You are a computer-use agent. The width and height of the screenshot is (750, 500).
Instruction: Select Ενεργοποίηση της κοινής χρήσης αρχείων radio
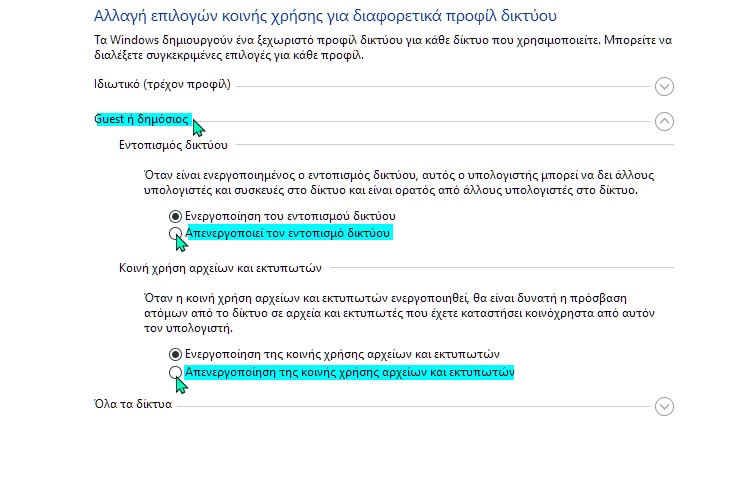click(175, 354)
